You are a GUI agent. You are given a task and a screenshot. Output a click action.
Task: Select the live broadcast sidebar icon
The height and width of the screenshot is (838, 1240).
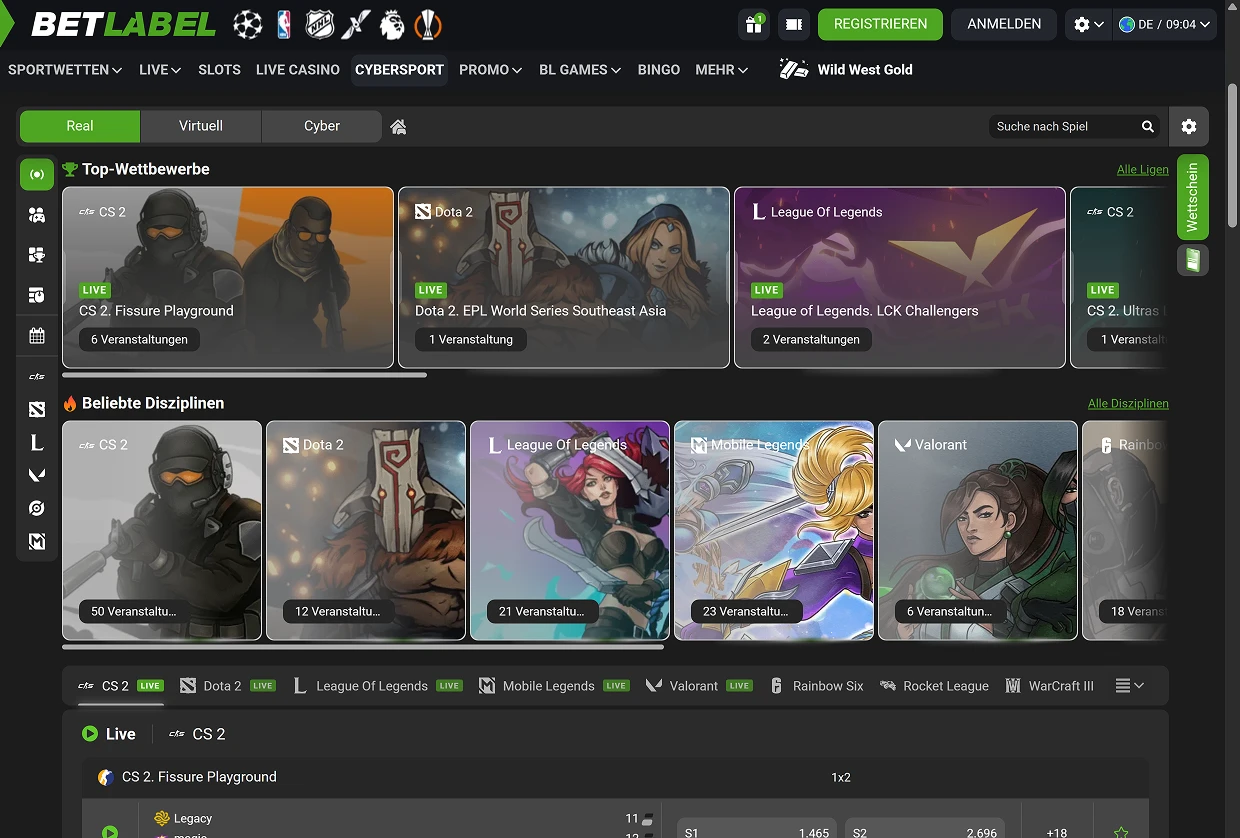[37, 175]
